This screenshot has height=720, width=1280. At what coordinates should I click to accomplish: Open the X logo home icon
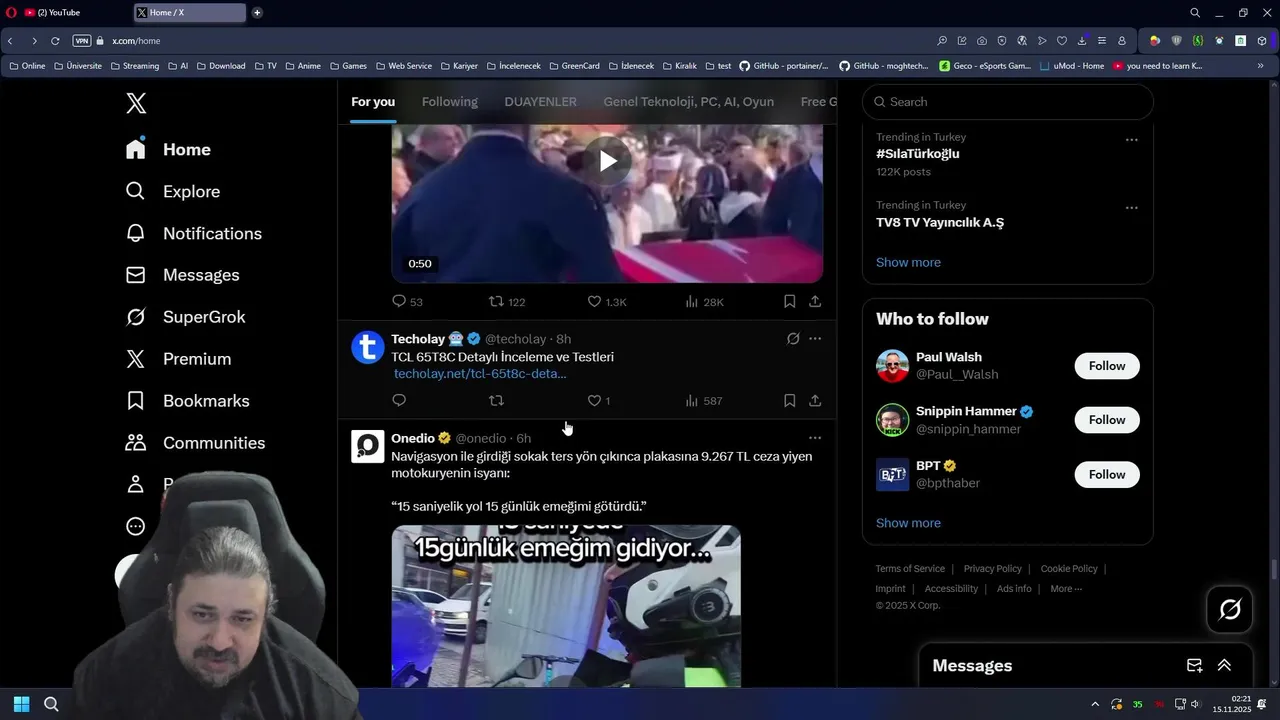(x=136, y=103)
